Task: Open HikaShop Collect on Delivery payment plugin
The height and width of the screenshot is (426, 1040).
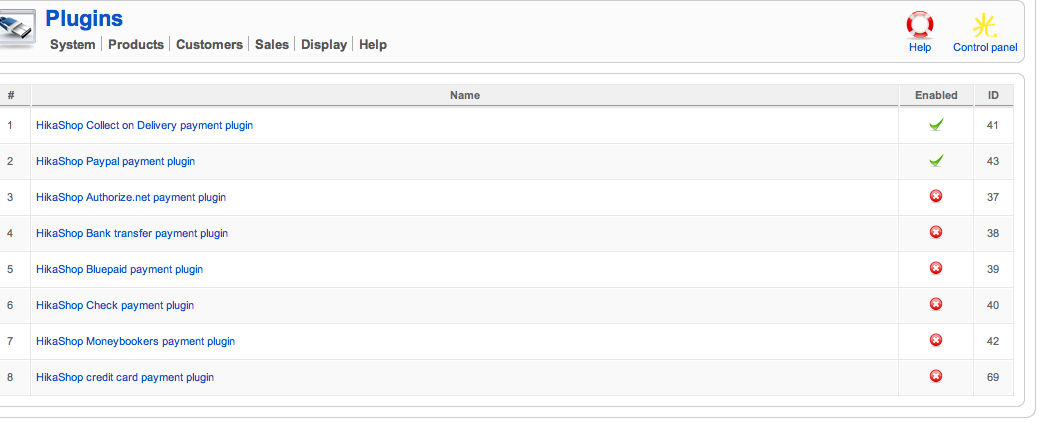Action: click(x=145, y=125)
